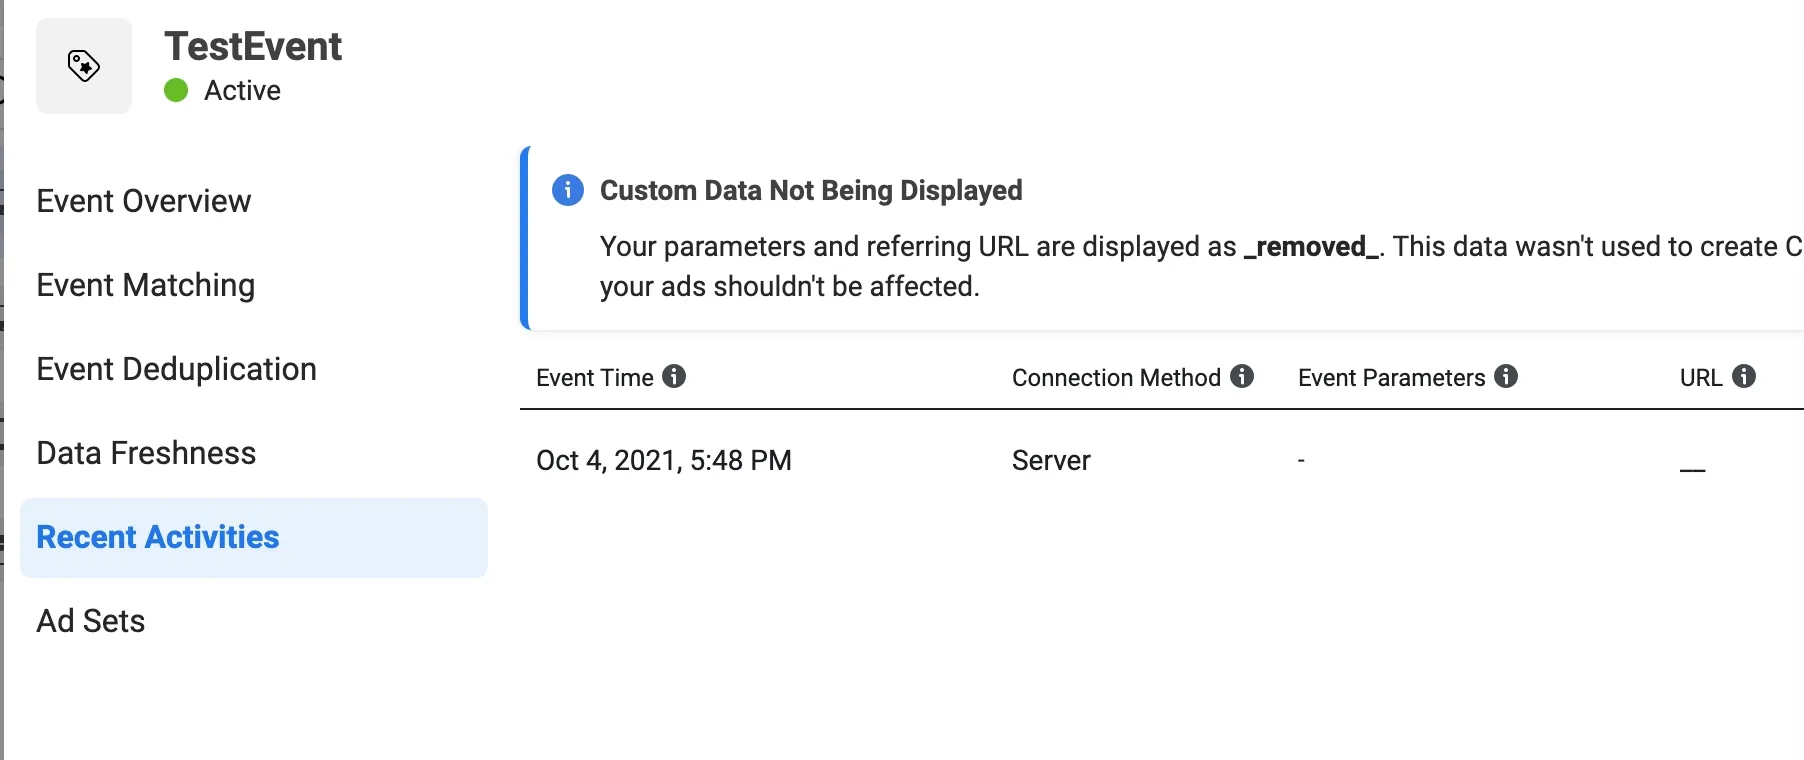This screenshot has width=1804, height=760.
Task: Click the blue info icon in notice
Action: (568, 190)
